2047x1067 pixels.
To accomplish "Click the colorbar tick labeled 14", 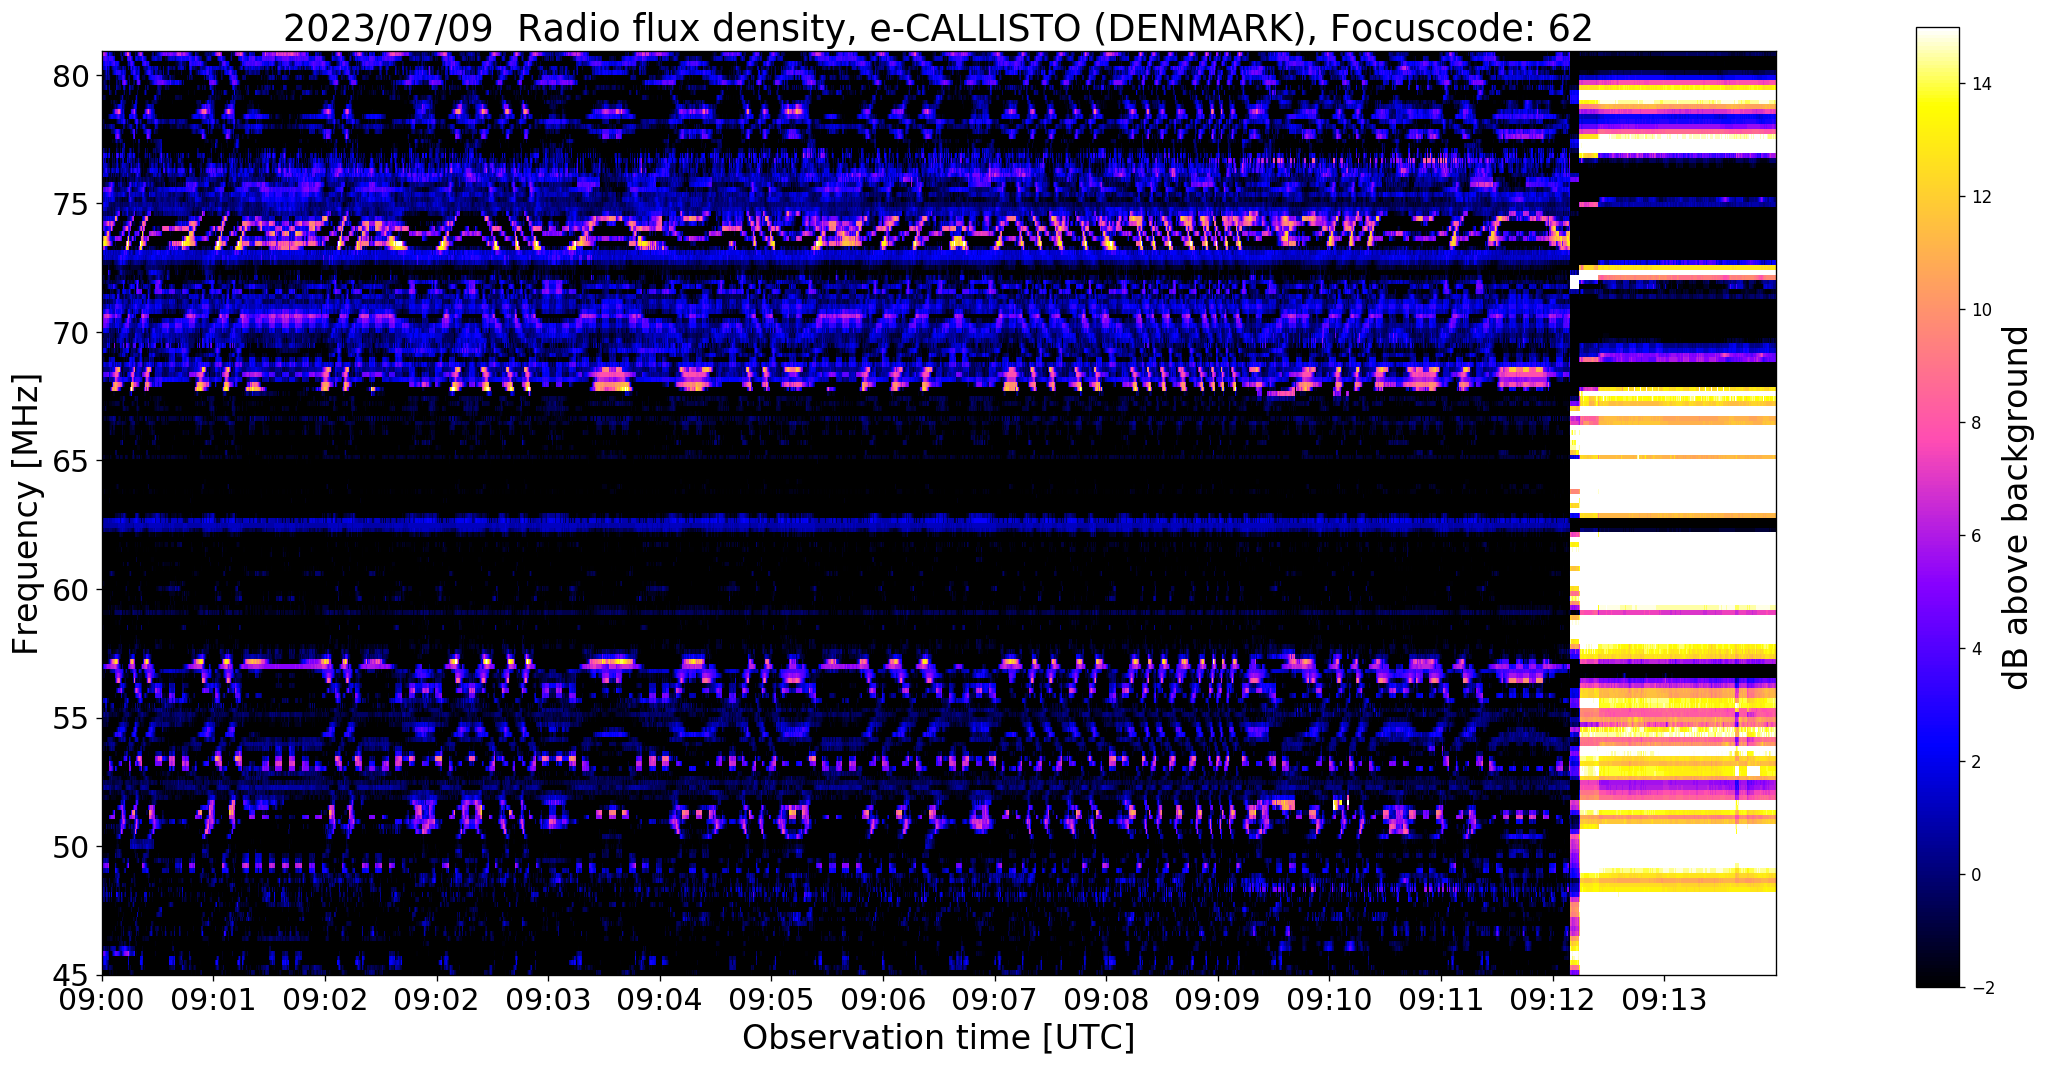I will coord(1979,84).
